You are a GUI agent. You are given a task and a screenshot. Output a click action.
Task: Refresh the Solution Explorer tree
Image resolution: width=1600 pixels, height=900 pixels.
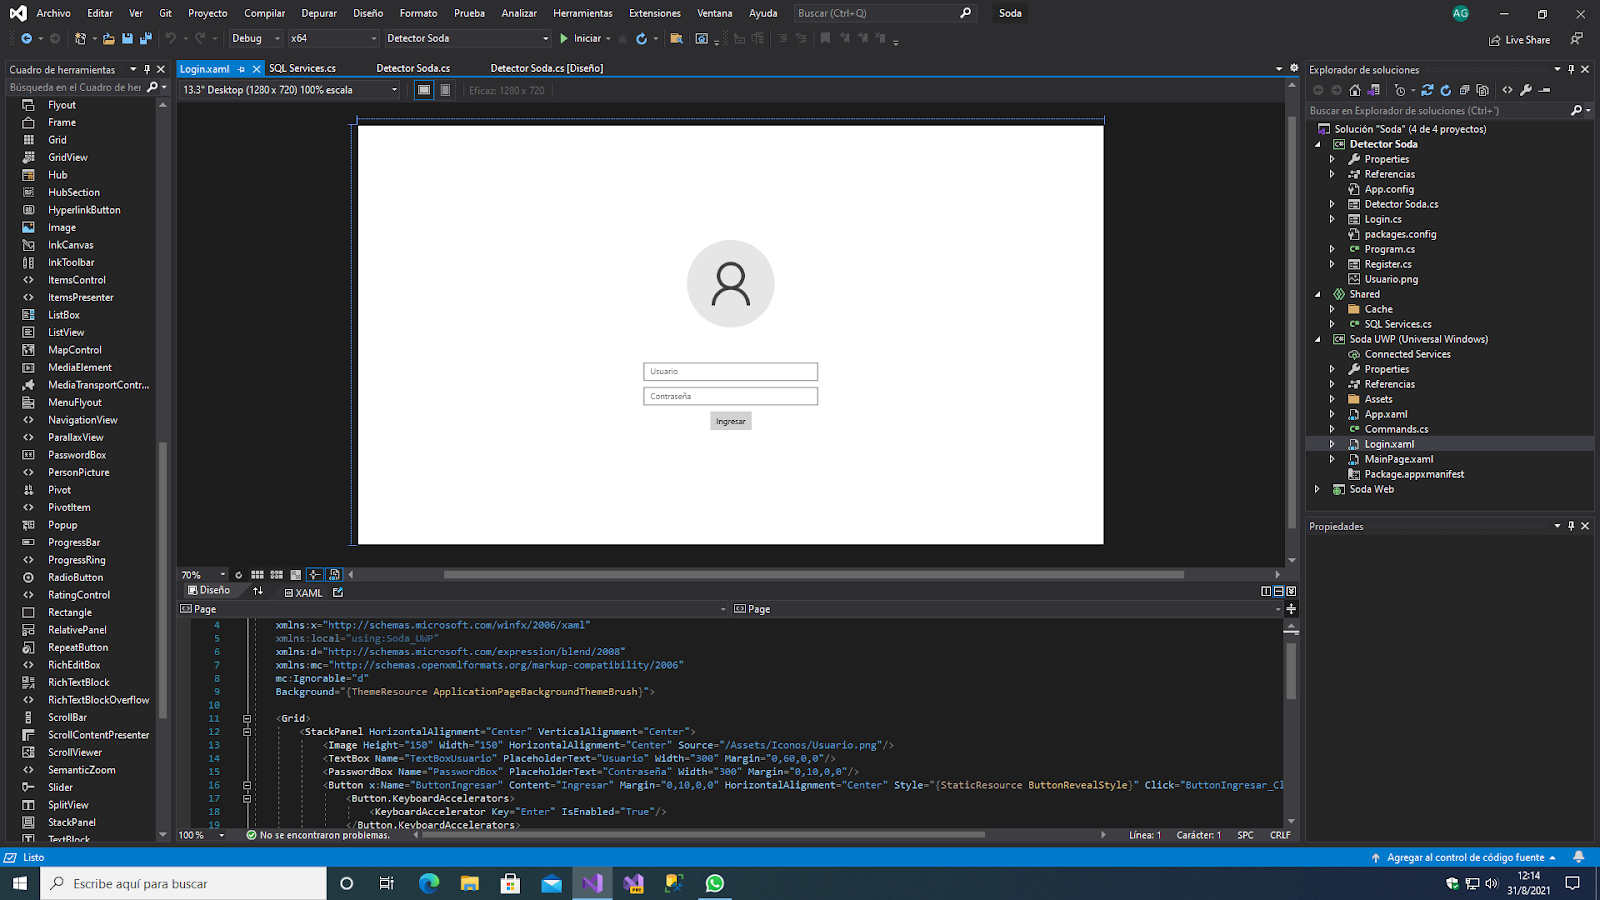pos(1445,90)
